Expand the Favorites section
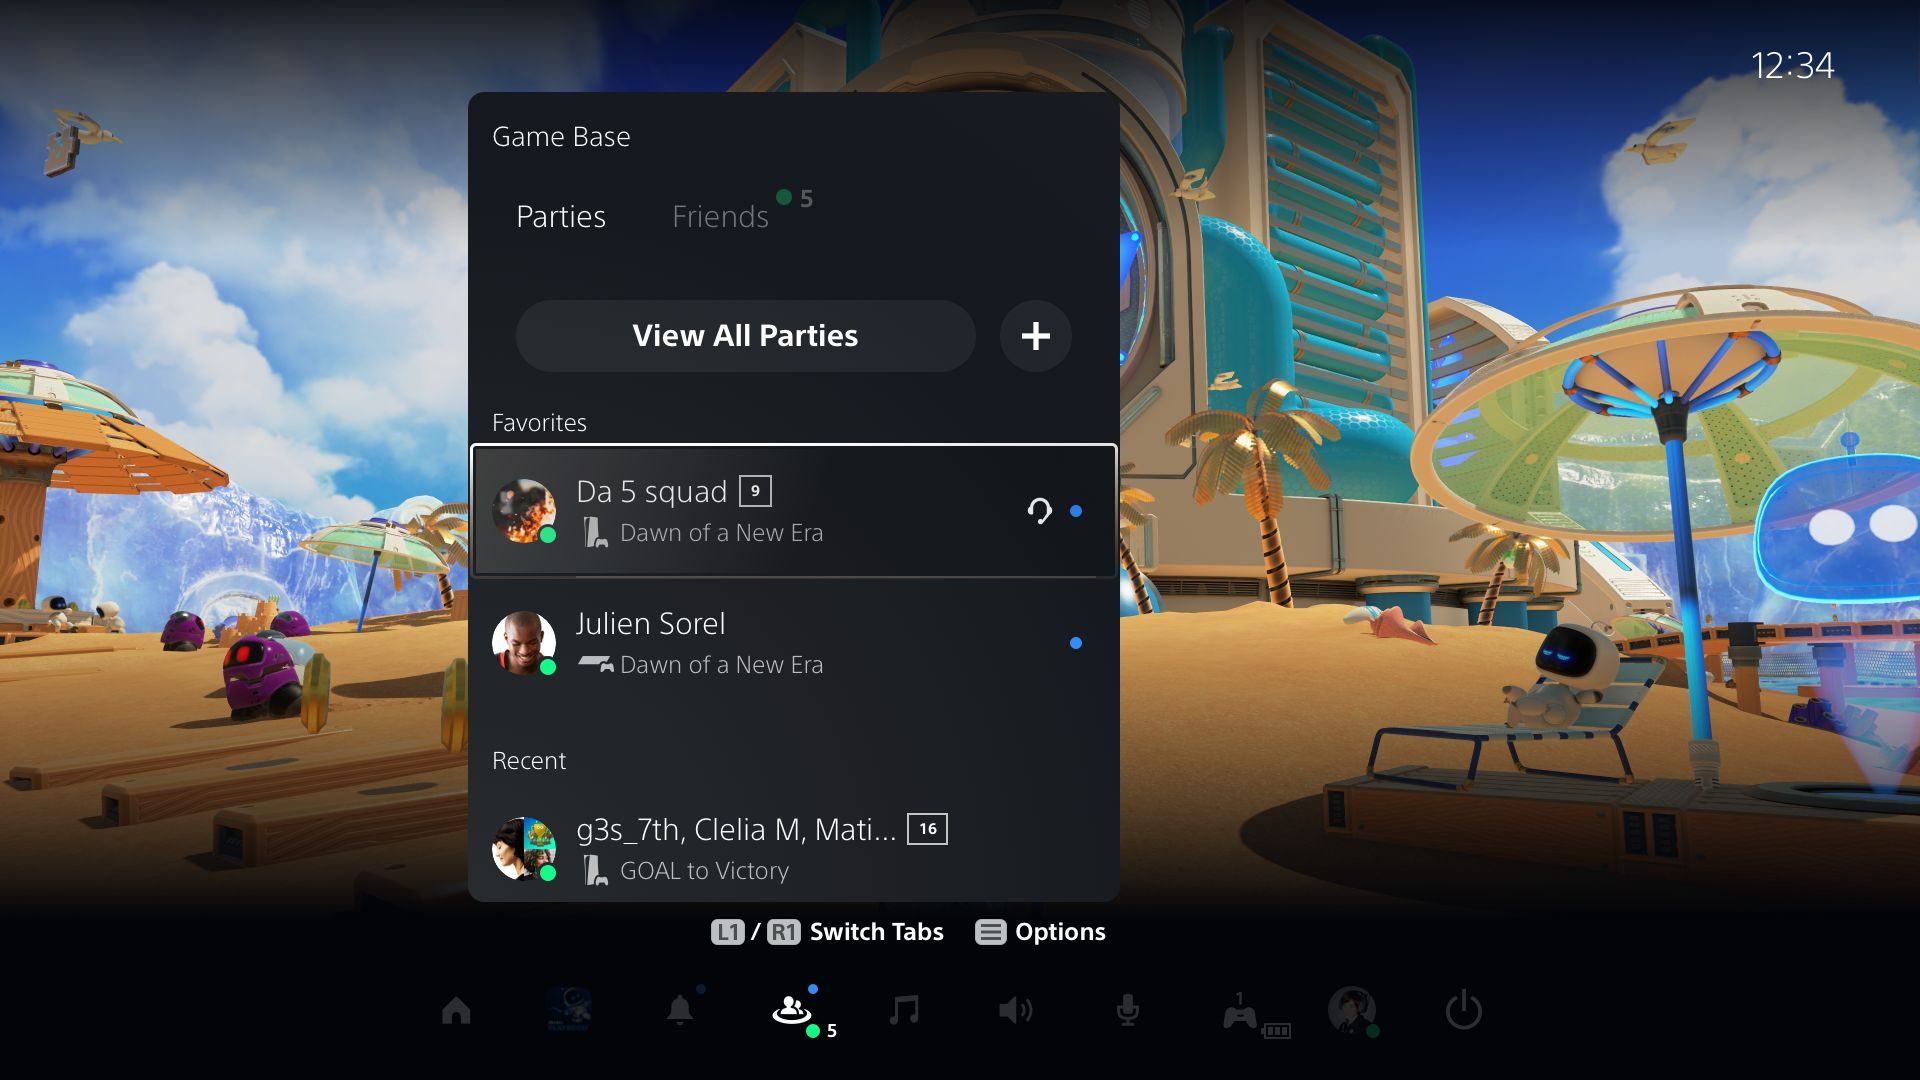 [538, 422]
